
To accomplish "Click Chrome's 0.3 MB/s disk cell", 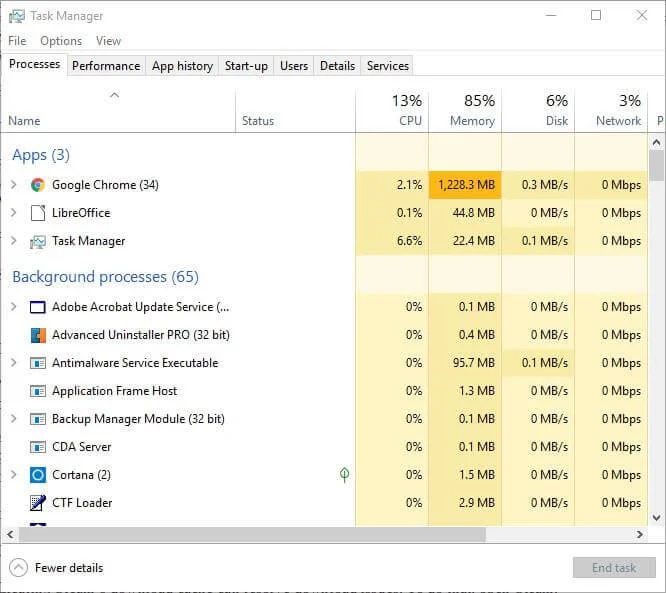I will coord(538,185).
